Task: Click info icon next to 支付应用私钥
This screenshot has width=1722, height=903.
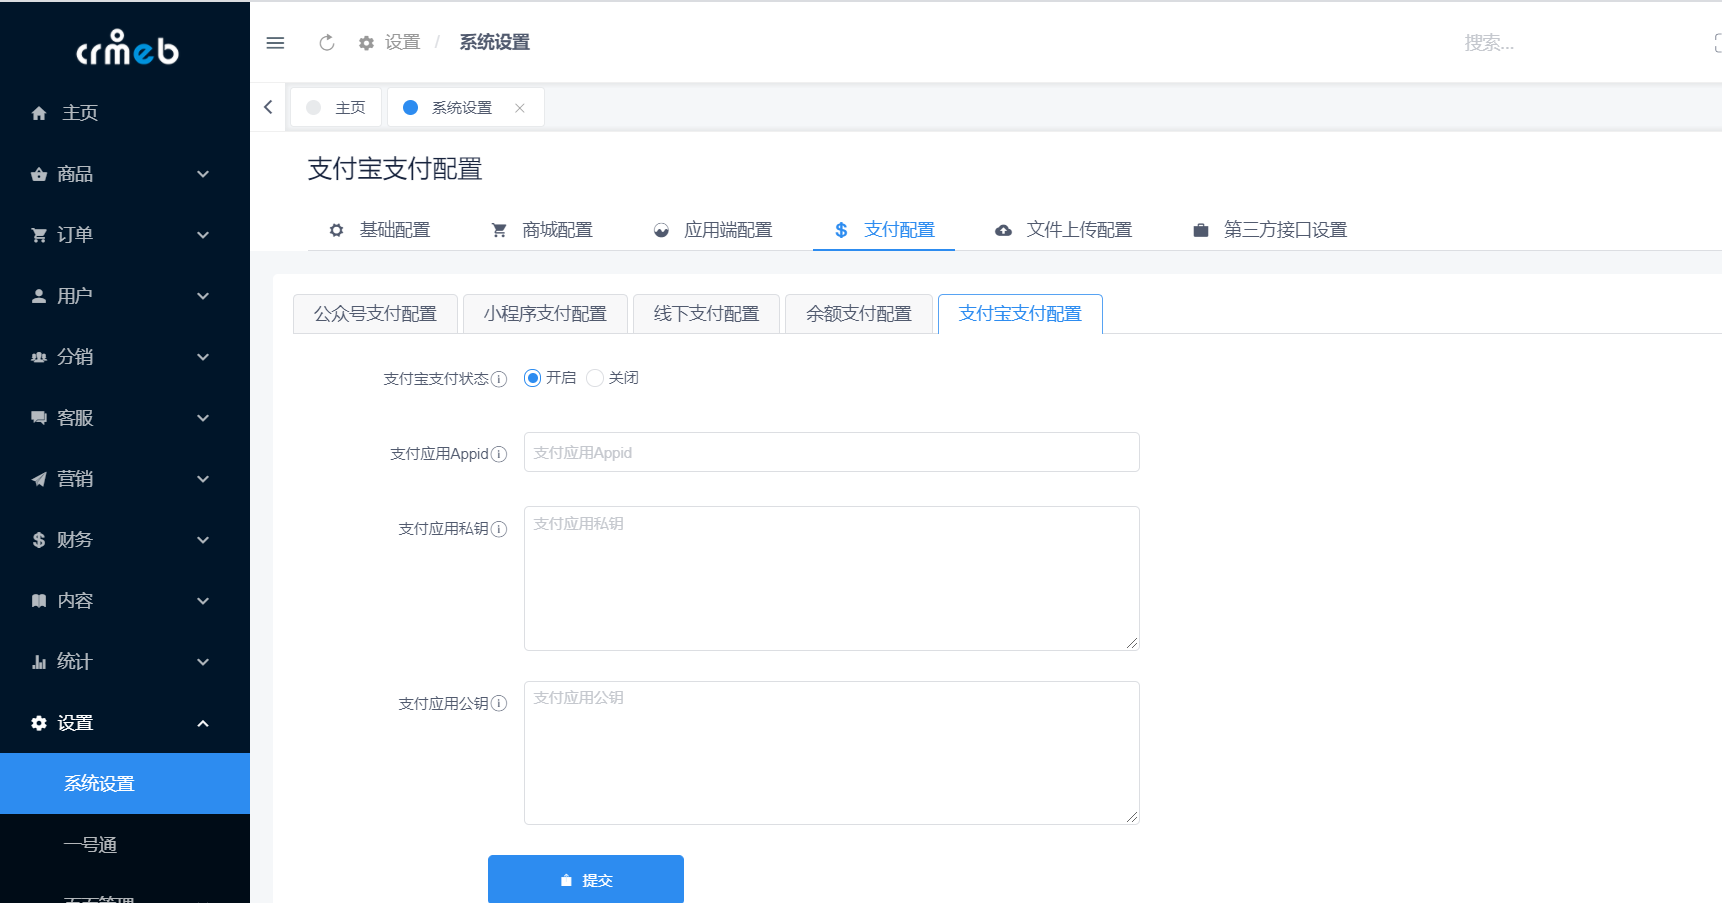Action: pyautogui.click(x=499, y=529)
